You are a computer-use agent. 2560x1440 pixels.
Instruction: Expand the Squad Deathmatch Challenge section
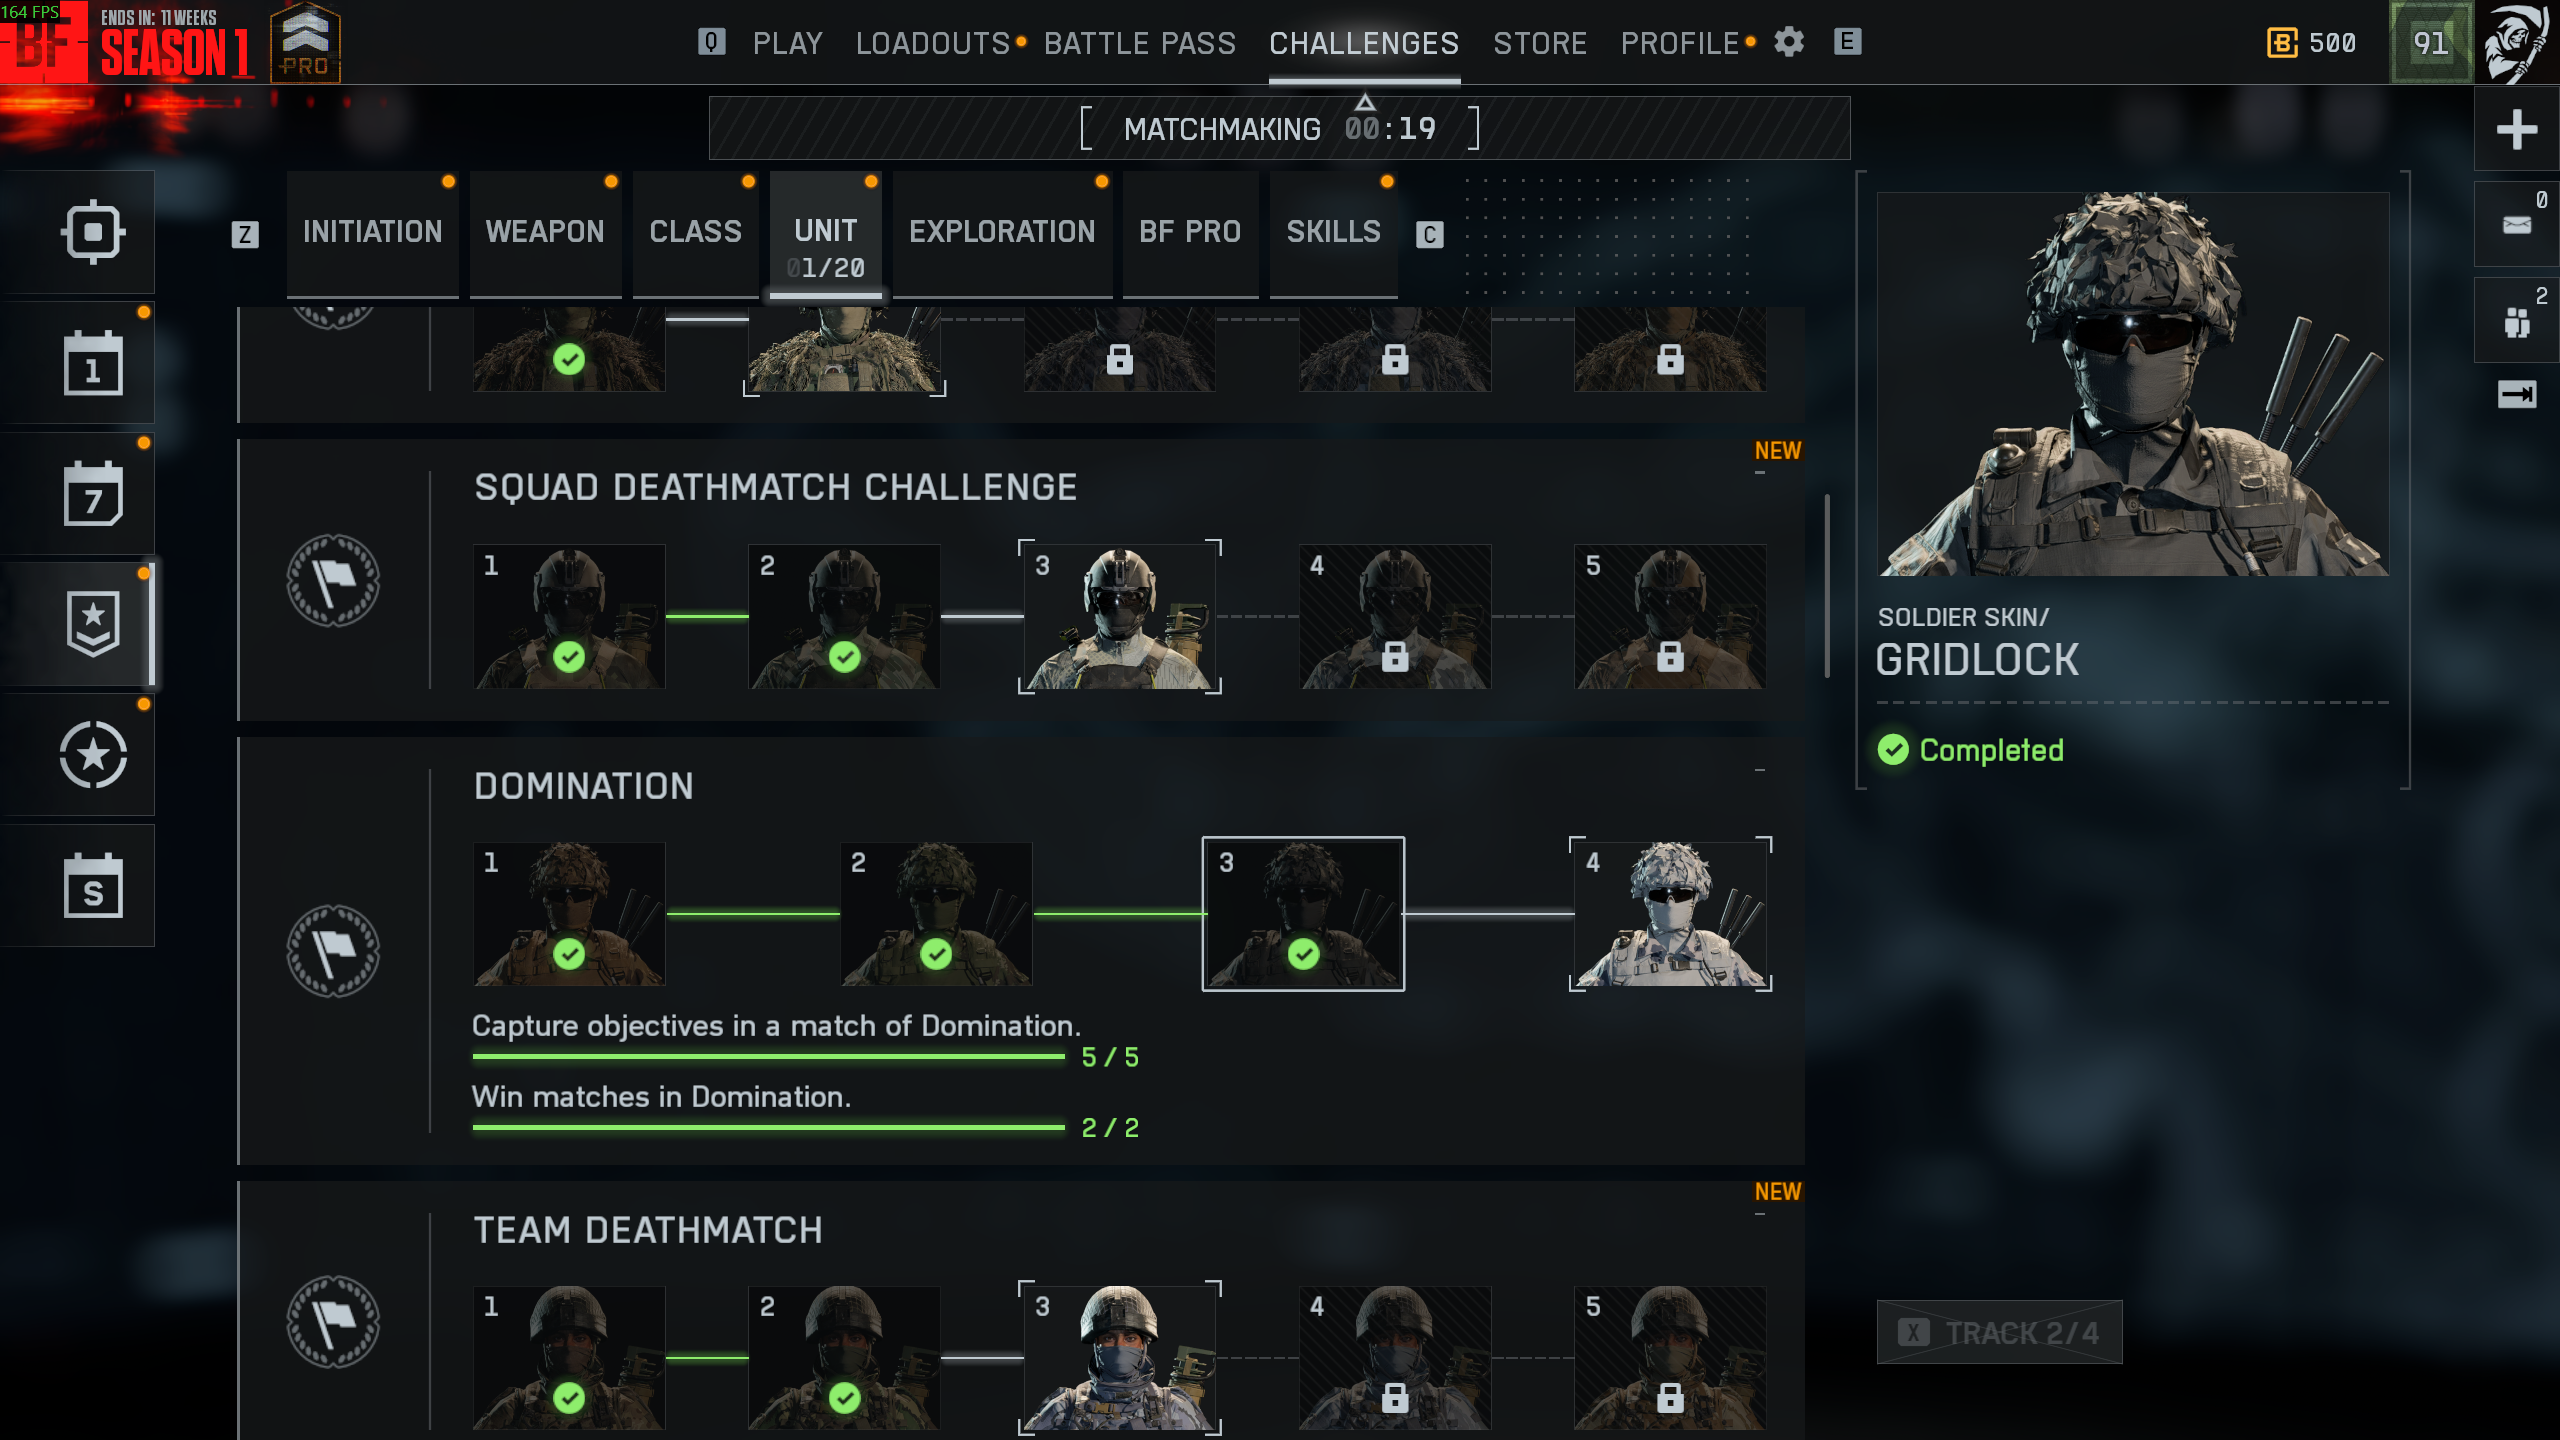[1760, 472]
